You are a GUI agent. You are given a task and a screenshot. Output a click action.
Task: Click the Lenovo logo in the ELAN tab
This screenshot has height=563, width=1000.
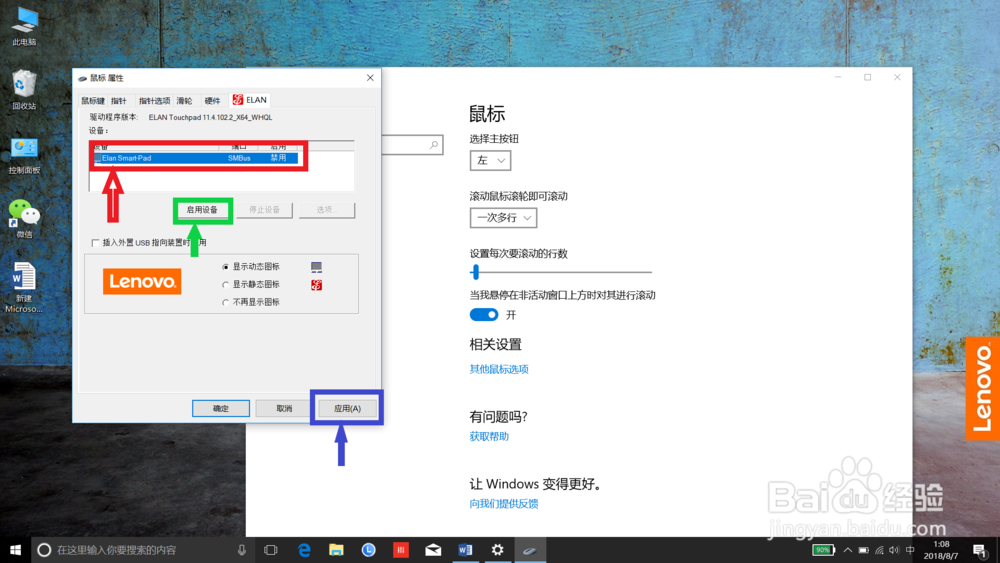(142, 281)
